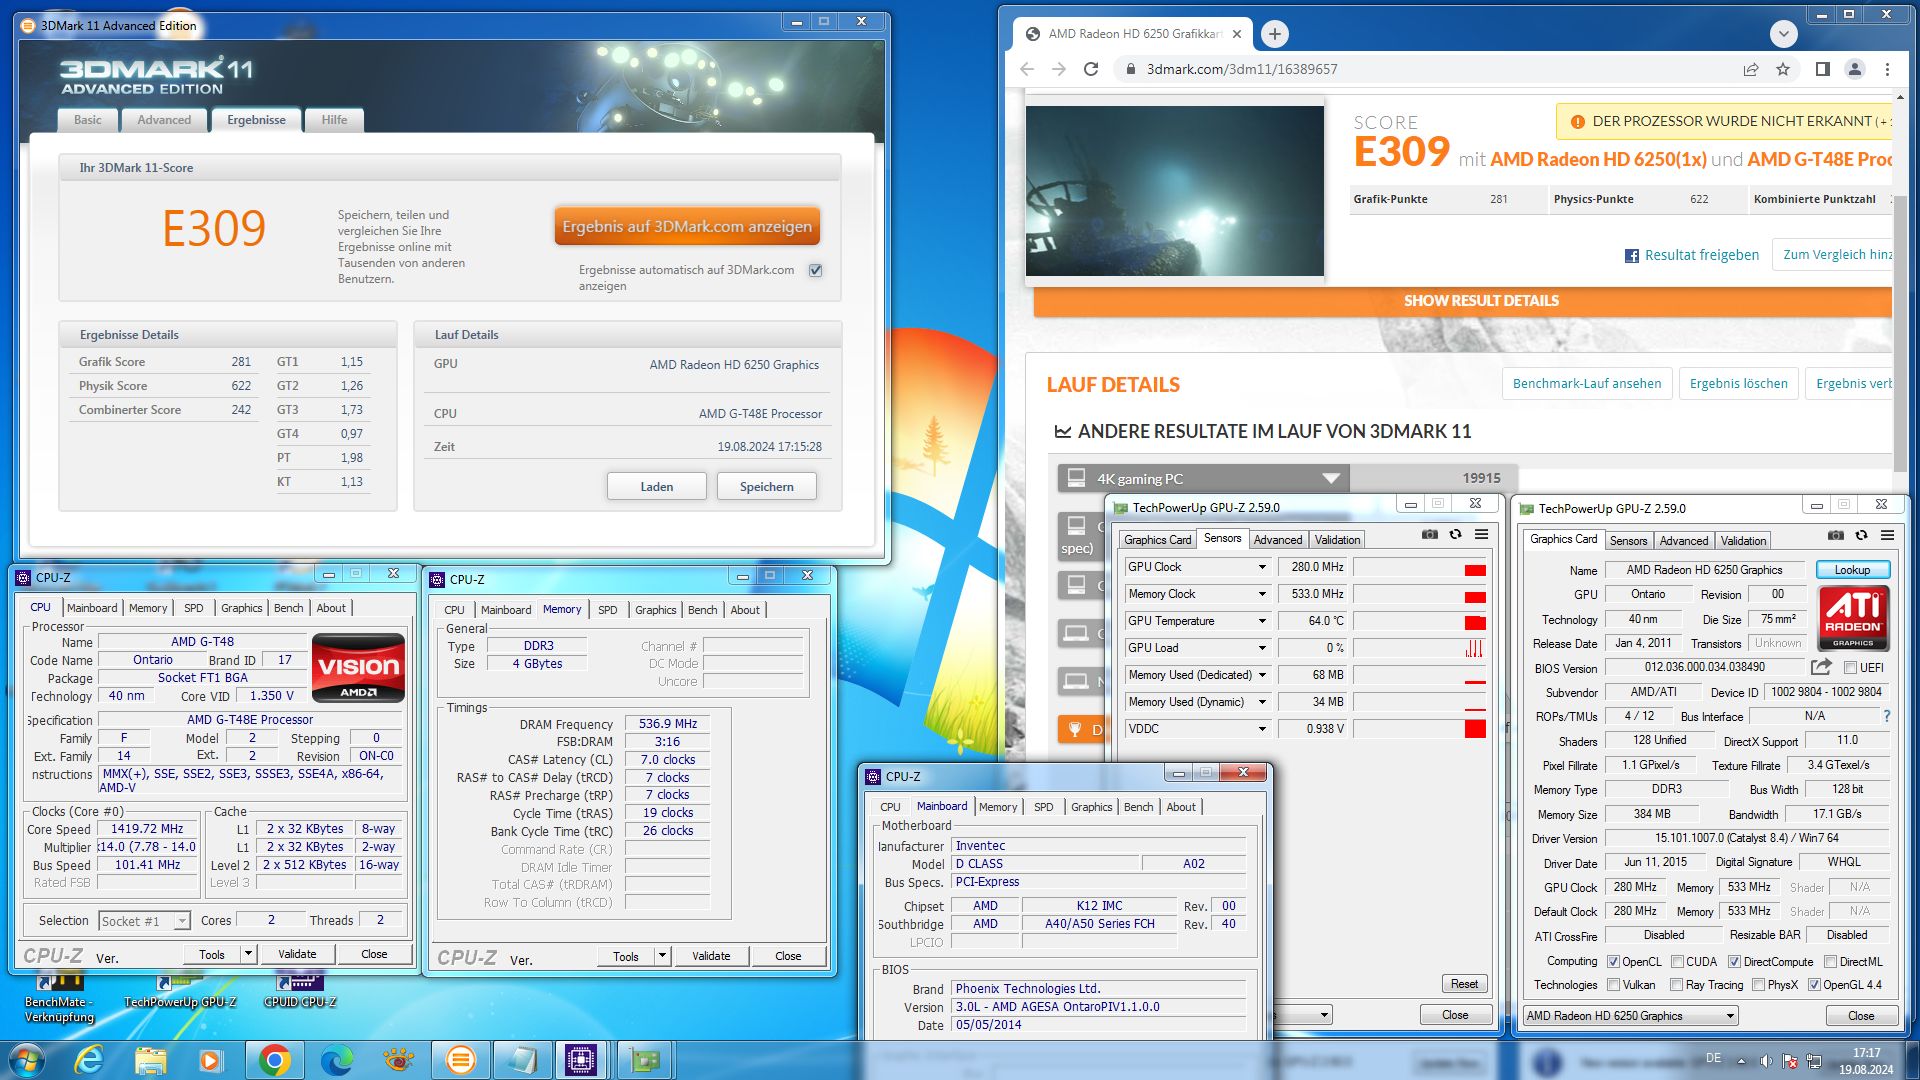Click the Chrome address bar URL
Image resolution: width=1920 pixels, height=1080 pixels.
1241,69
